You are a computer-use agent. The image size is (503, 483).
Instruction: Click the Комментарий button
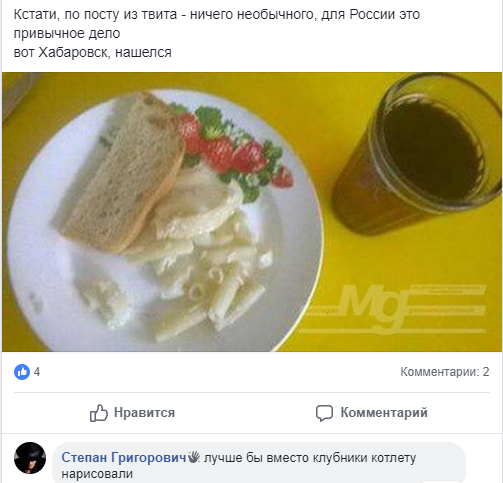click(372, 413)
